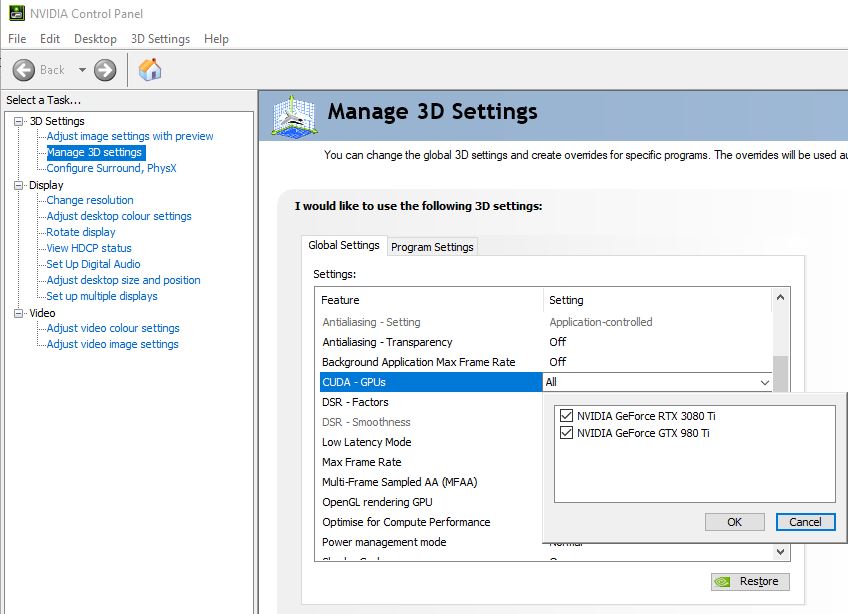Select Change resolution in the task tree
This screenshot has width=848, height=614.
point(90,200)
